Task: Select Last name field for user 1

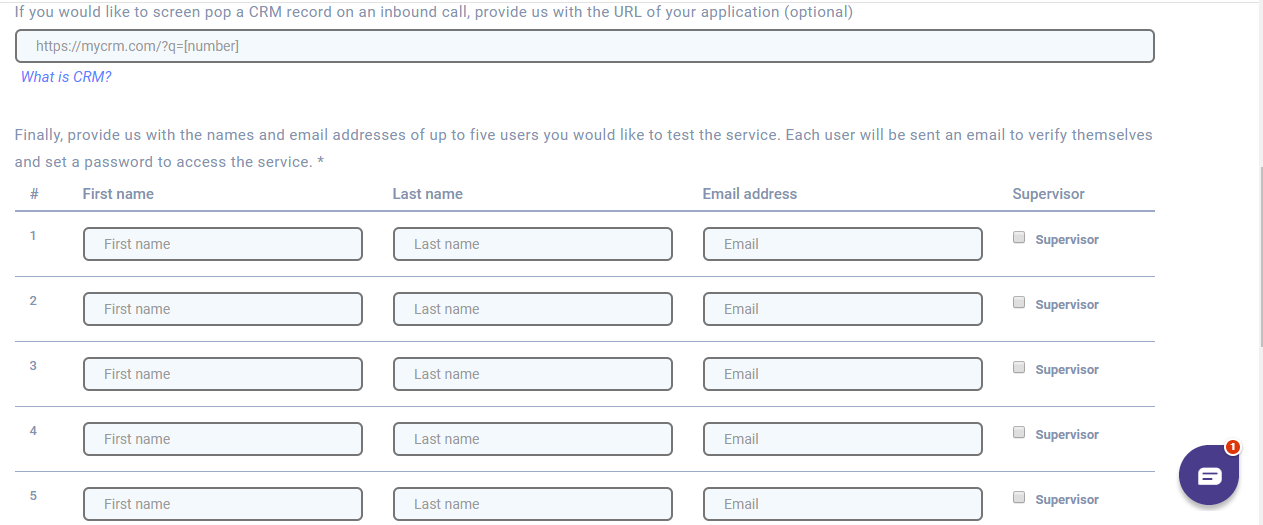Action: (533, 244)
